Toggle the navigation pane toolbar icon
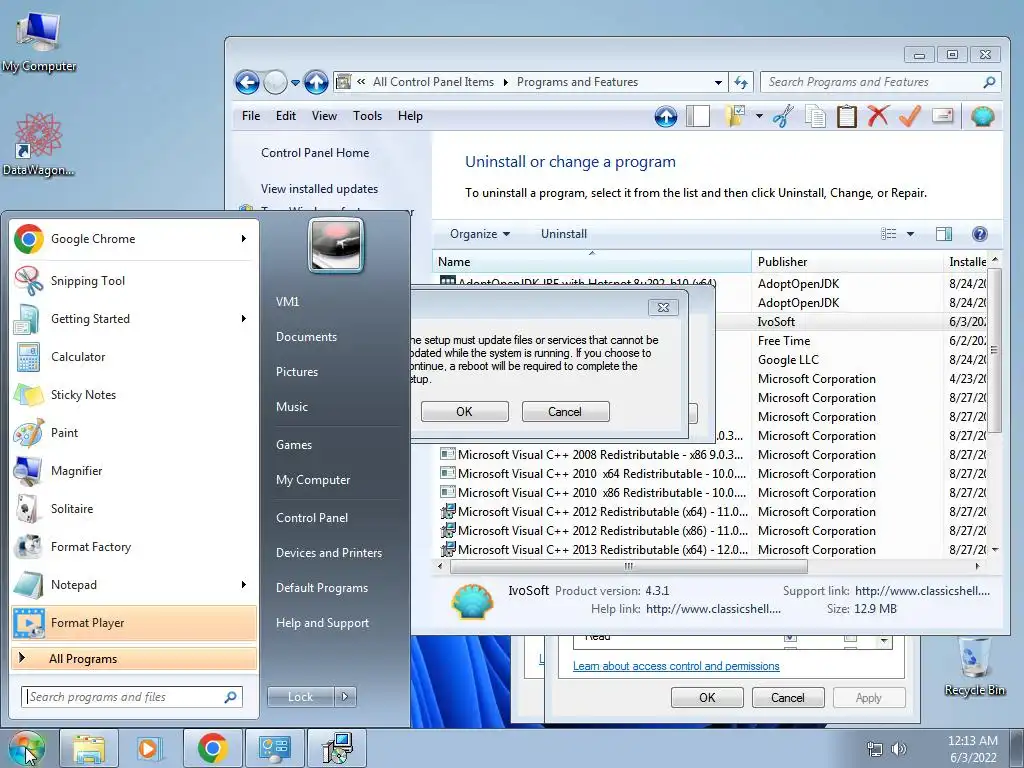The width and height of the screenshot is (1024, 768). click(x=697, y=116)
